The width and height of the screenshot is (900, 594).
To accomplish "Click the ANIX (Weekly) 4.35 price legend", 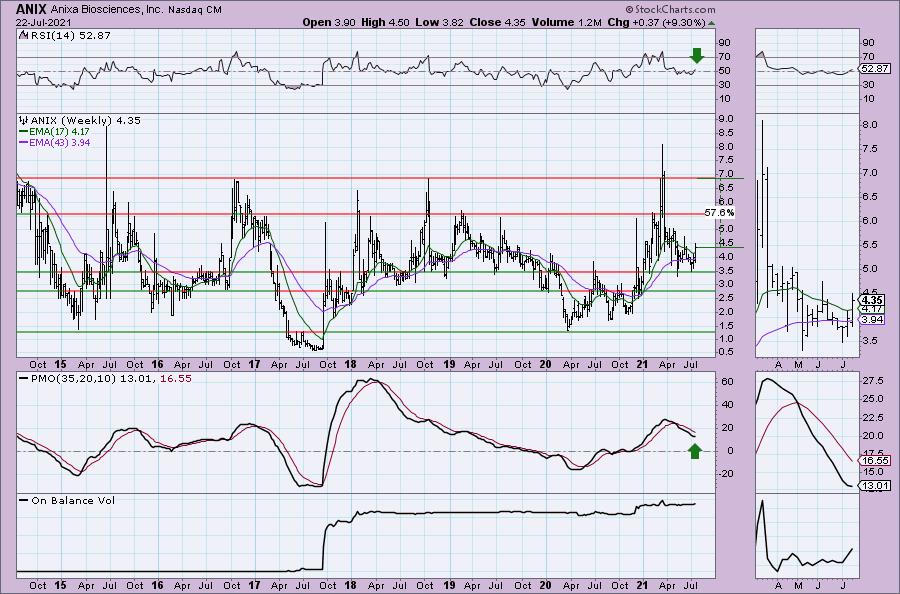I will (86, 121).
